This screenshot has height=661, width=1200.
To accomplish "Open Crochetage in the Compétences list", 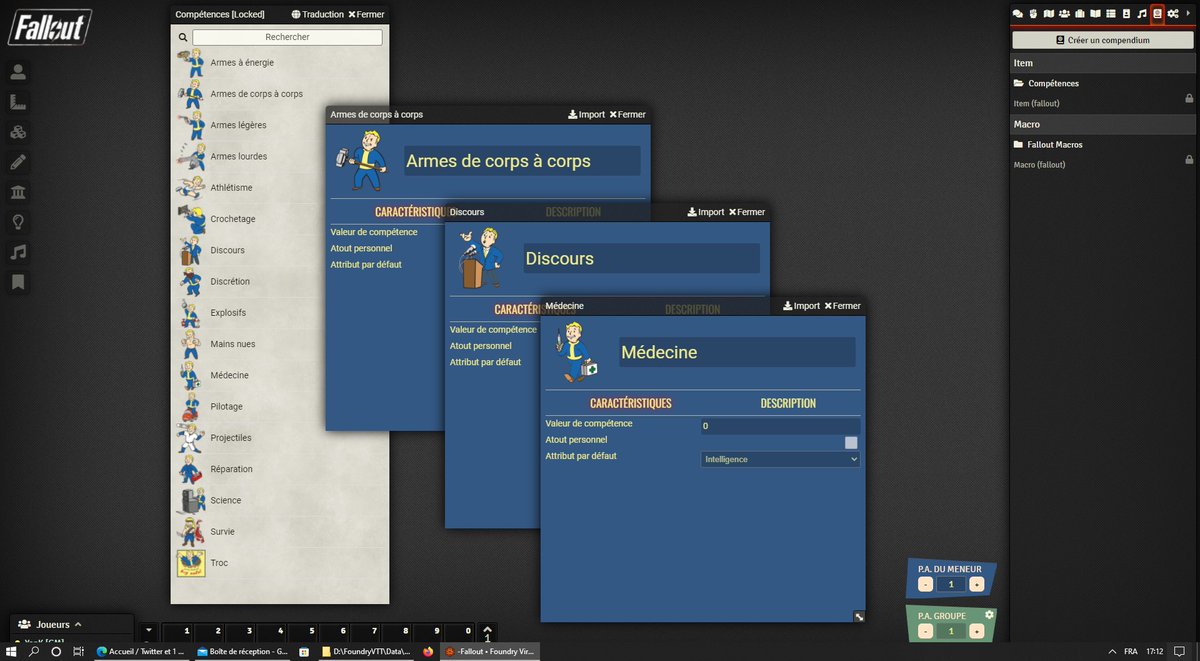I will tap(280, 219).
